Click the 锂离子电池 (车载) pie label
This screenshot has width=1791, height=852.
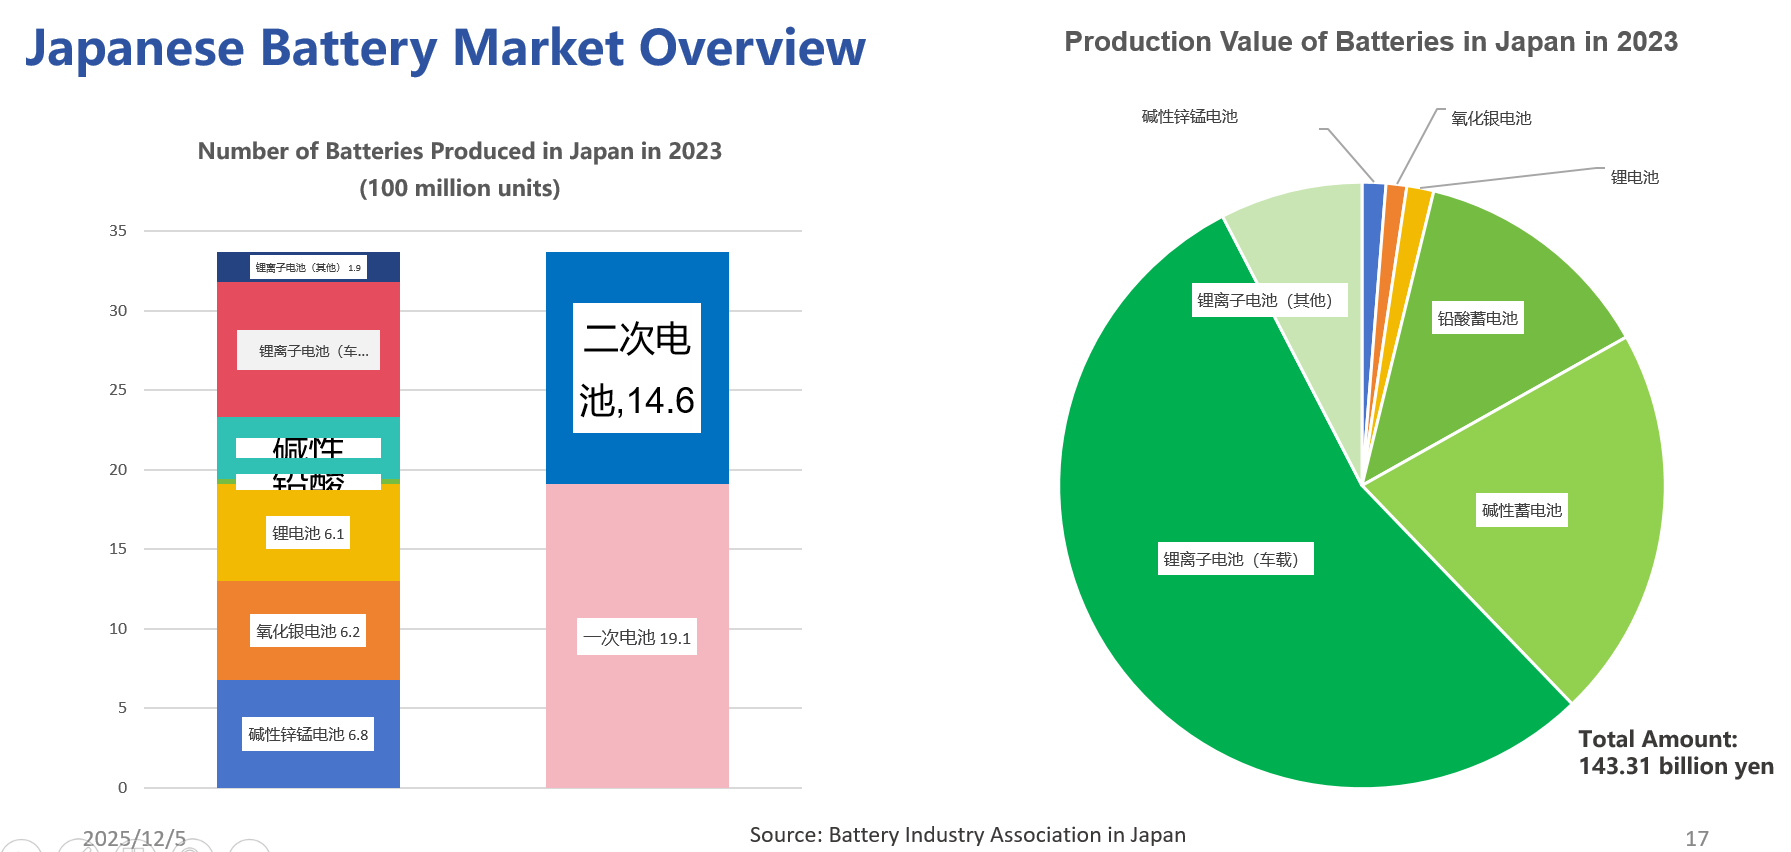[1236, 559]
